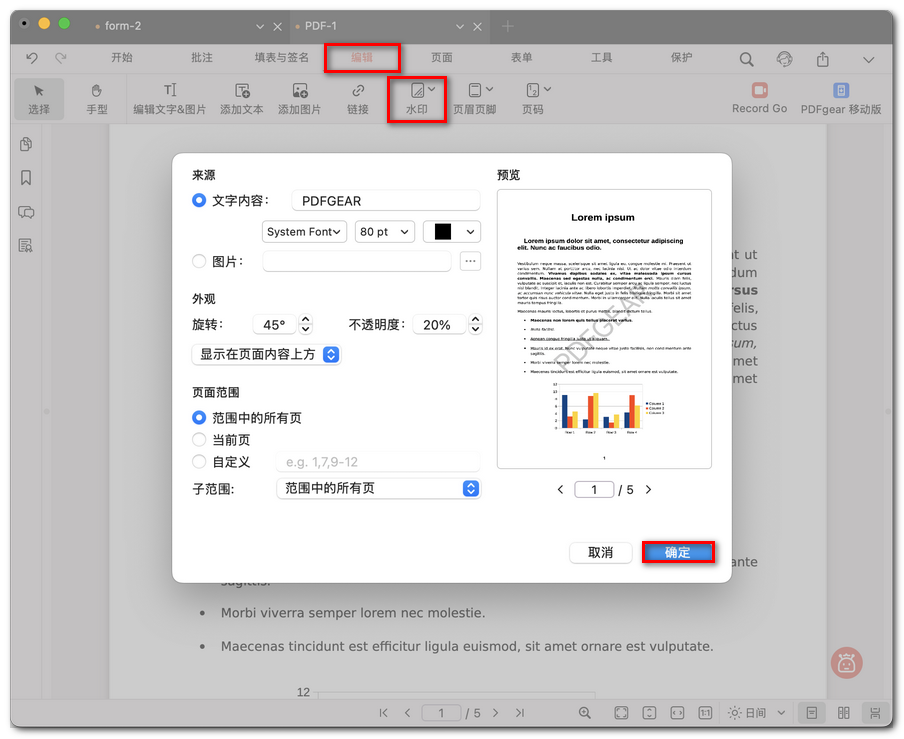Image resolution: width=904 pixels, height=739 pixels.
Task: Open the Add Text (添加文本) tool
Action: [x=241, y=98]
